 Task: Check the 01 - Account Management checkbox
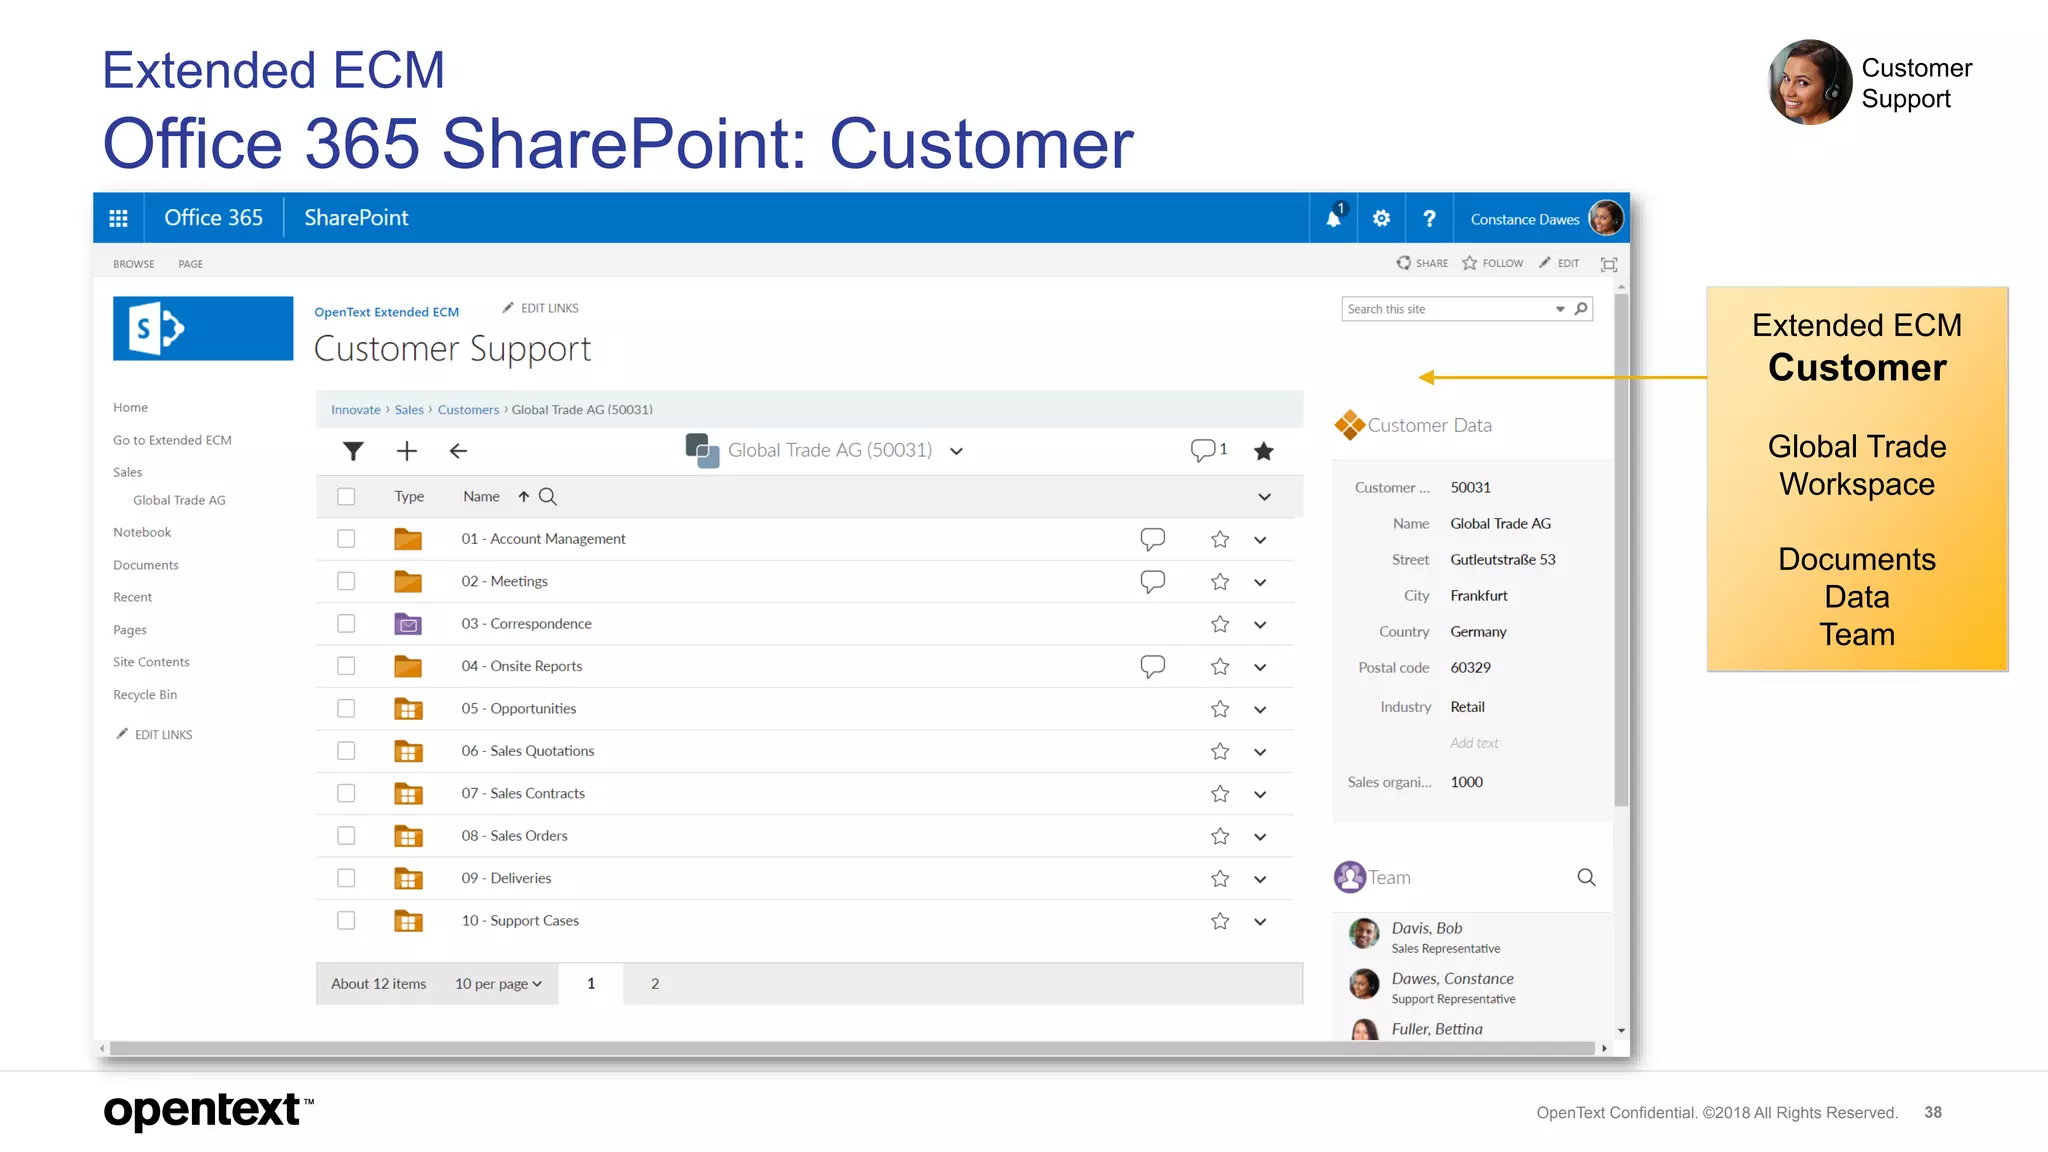346,539
